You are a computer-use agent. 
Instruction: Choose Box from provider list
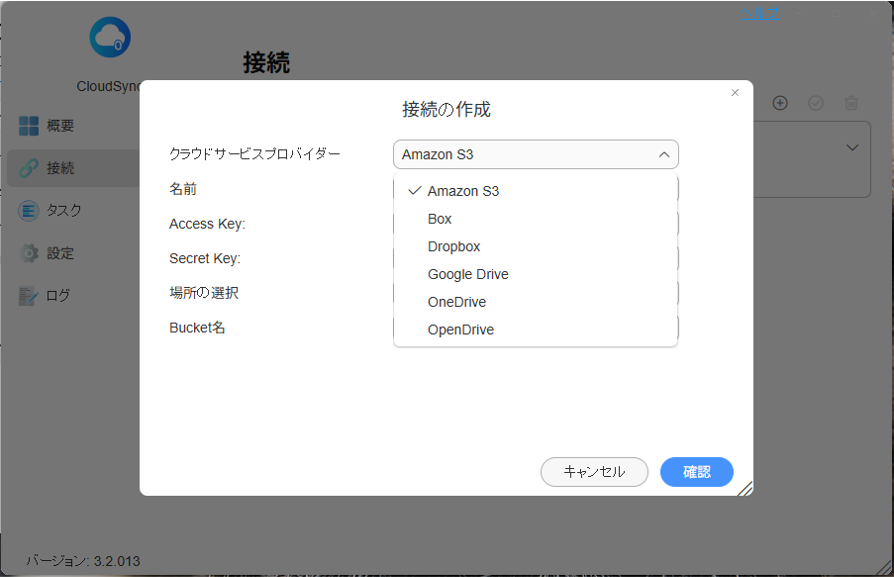click(536, 219)
